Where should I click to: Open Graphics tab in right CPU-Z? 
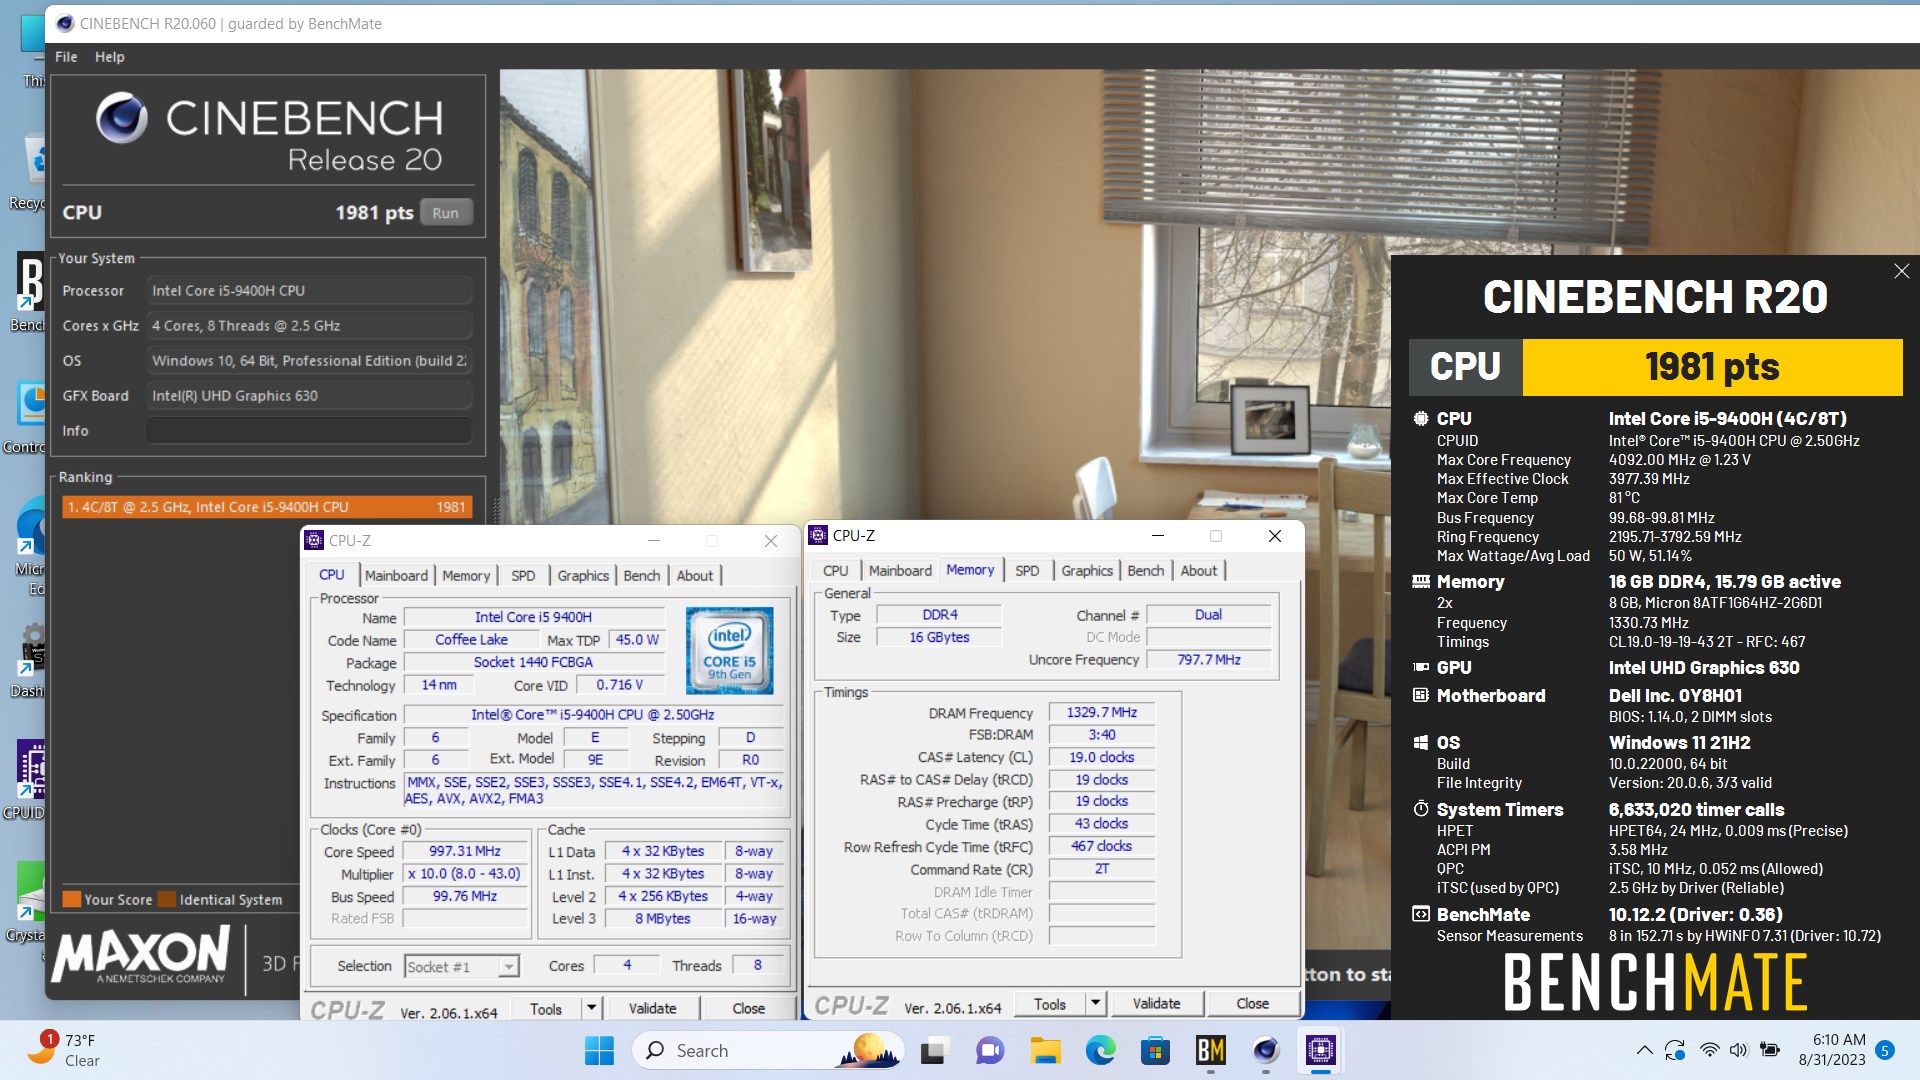(1087, 571)
